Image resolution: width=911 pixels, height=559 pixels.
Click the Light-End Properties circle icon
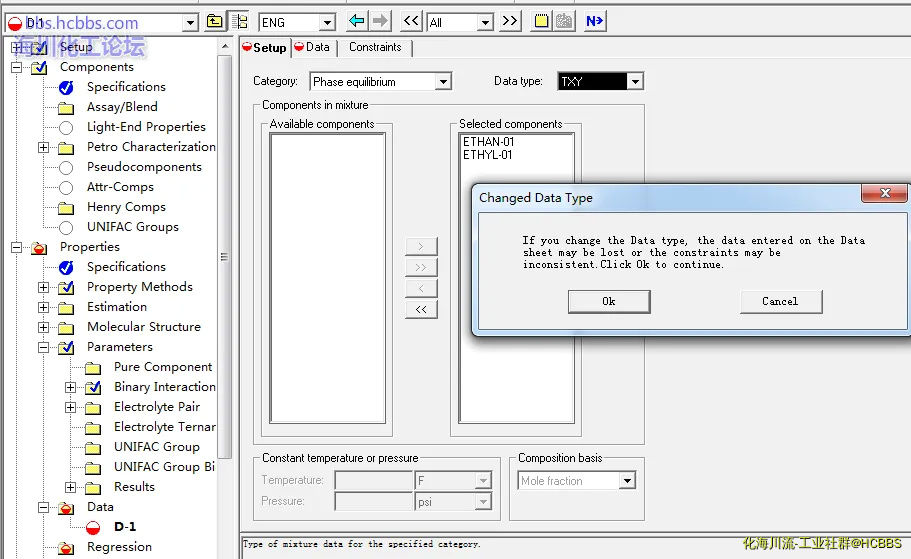pyautogui.click(x=66, y=127)
